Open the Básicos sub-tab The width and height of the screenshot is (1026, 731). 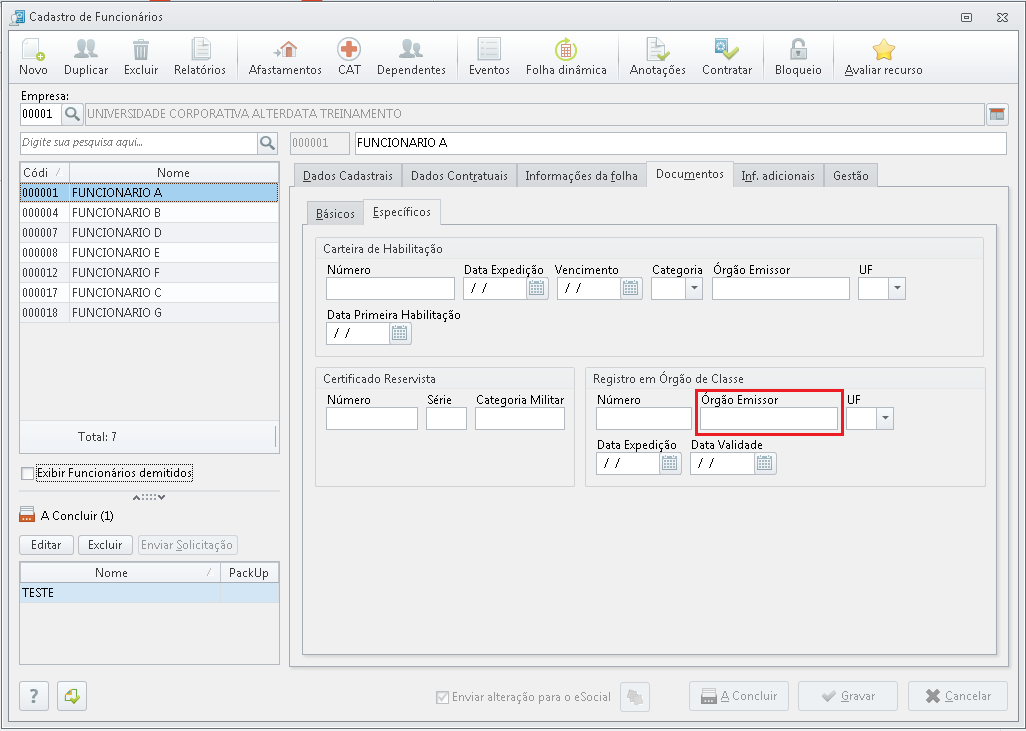(335, 213)
